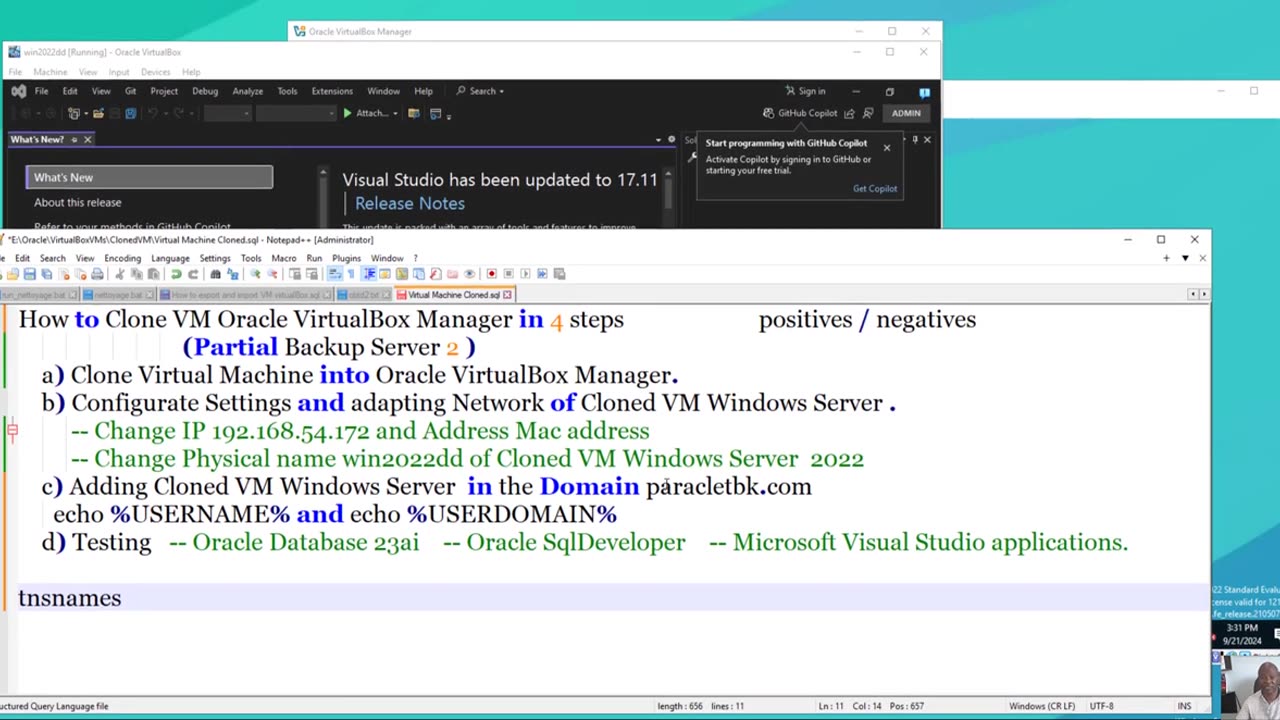
Task: Toggle Synchronize Horizontal Scrolling icon
Action: pos(312,274)
